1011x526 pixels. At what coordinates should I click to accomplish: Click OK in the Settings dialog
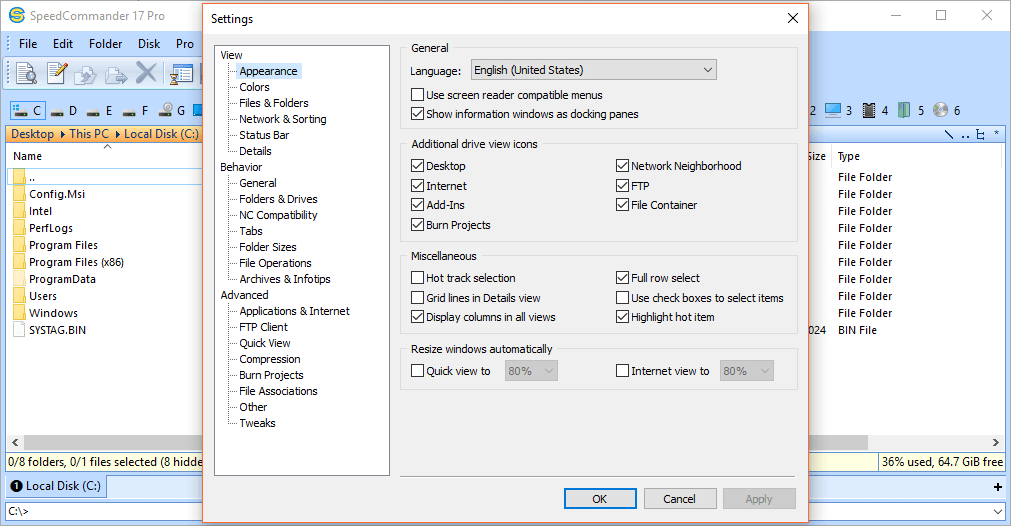(x=600, y=499)
